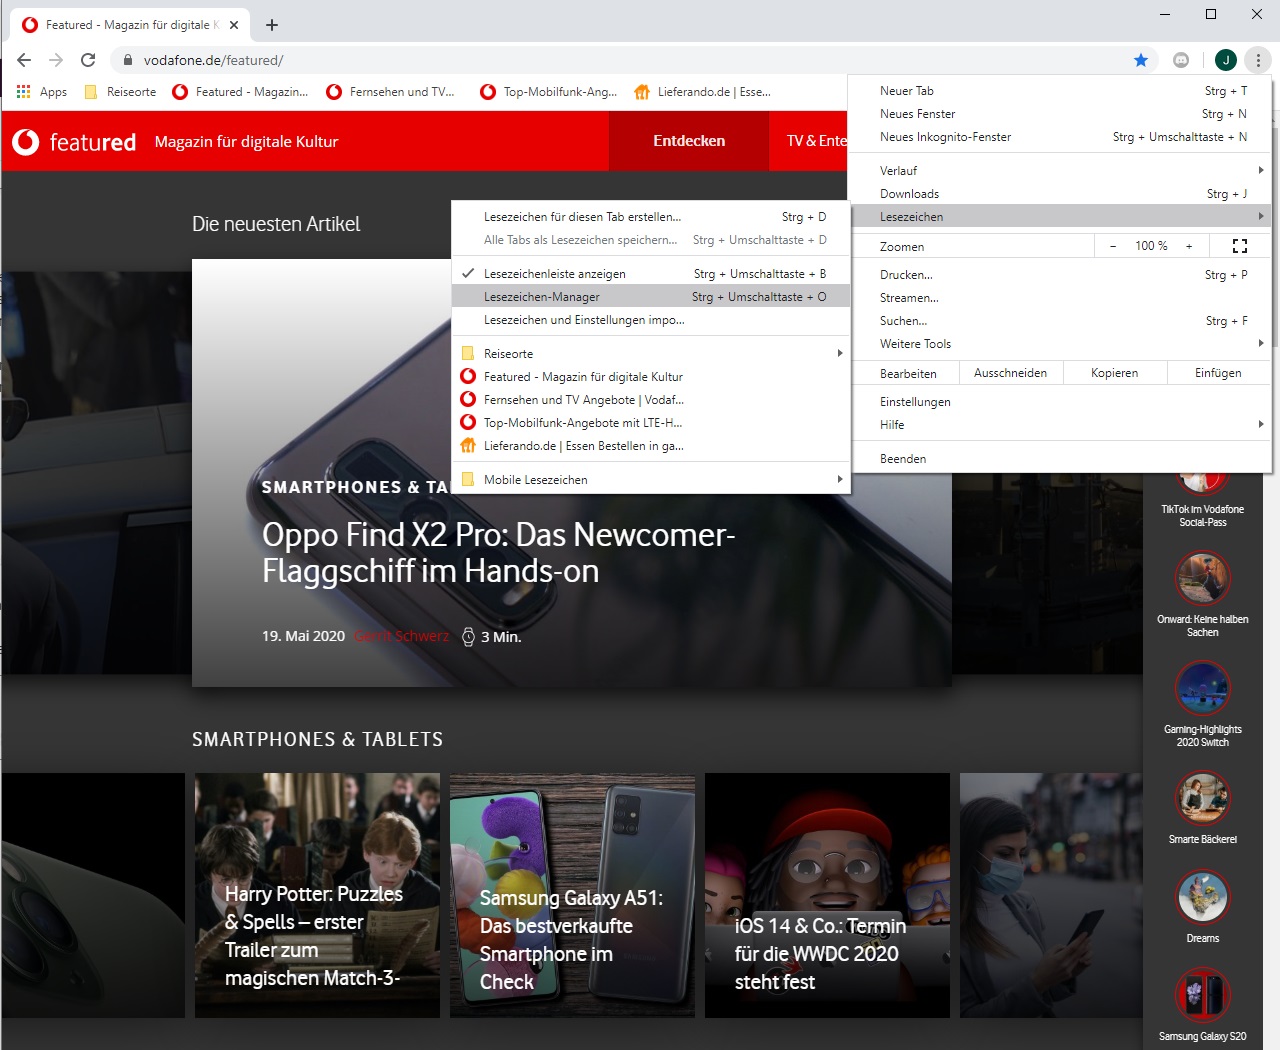
Task: Click Kopieren in the Bearbeiten row
Action: 1114,373
